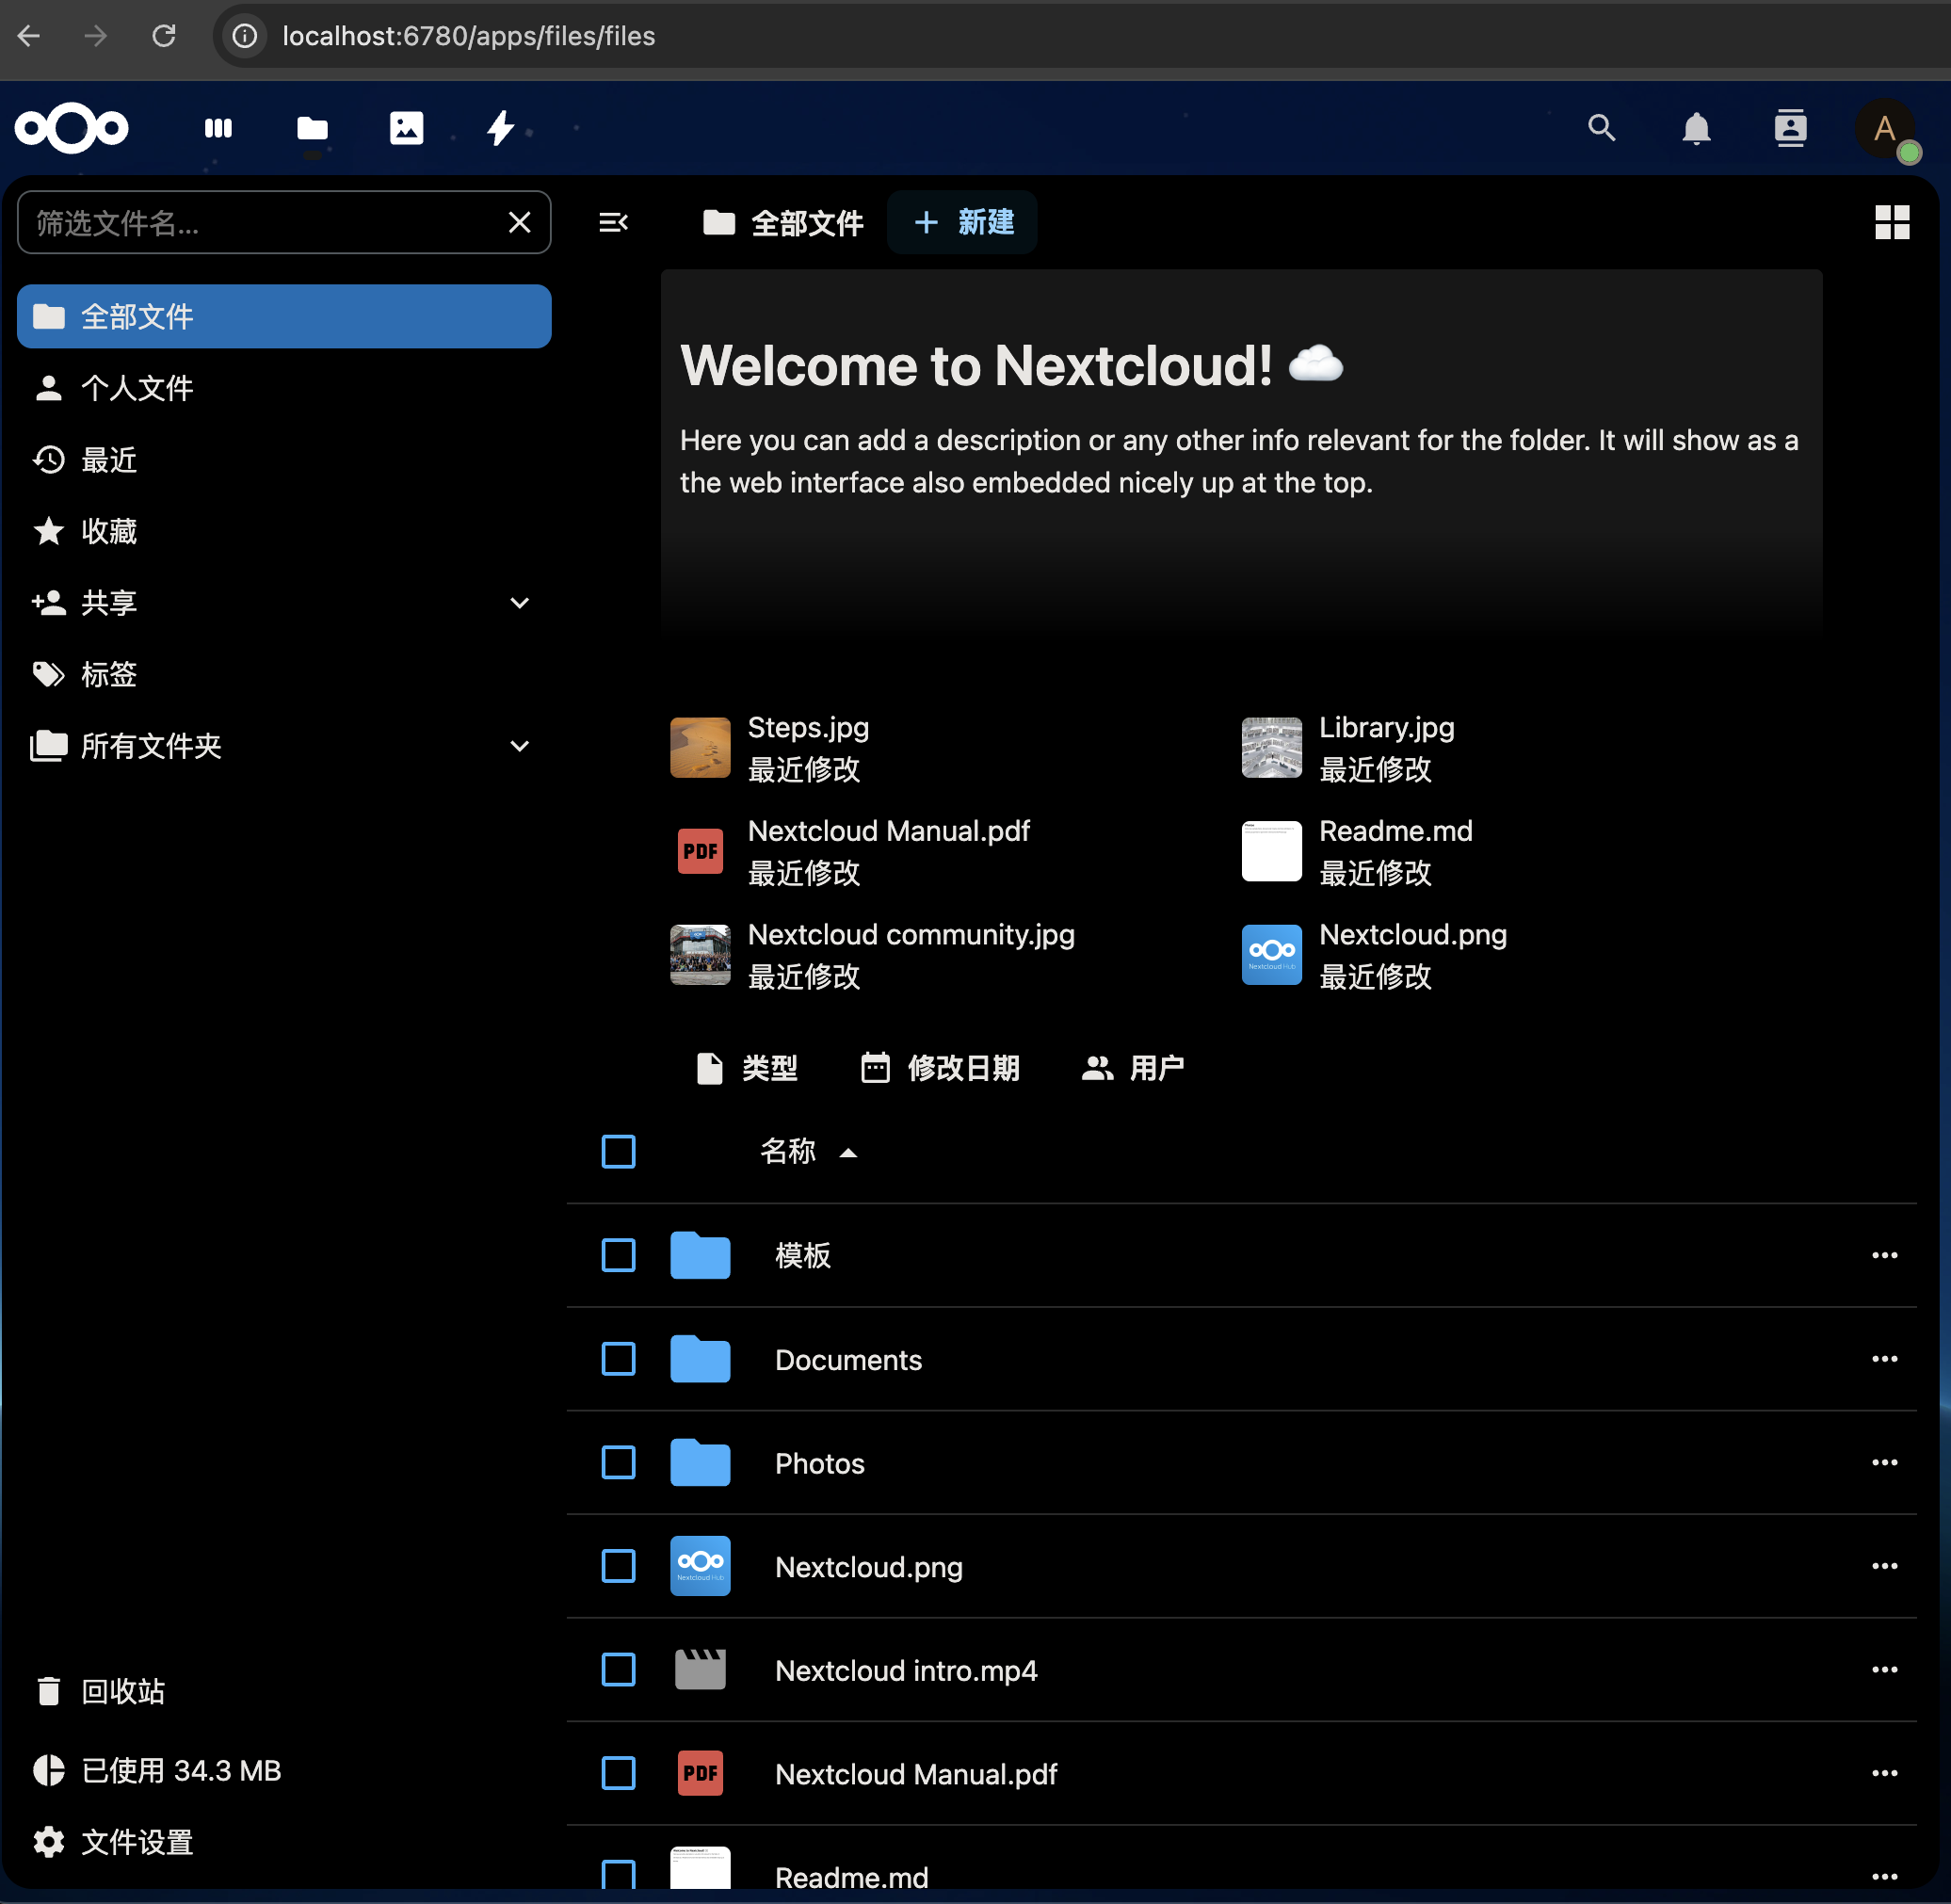Check Nextcloud intro.mp4 checkbox
The image size is (1951, 1904).
pyautogui.click(x=618, y=1669)
